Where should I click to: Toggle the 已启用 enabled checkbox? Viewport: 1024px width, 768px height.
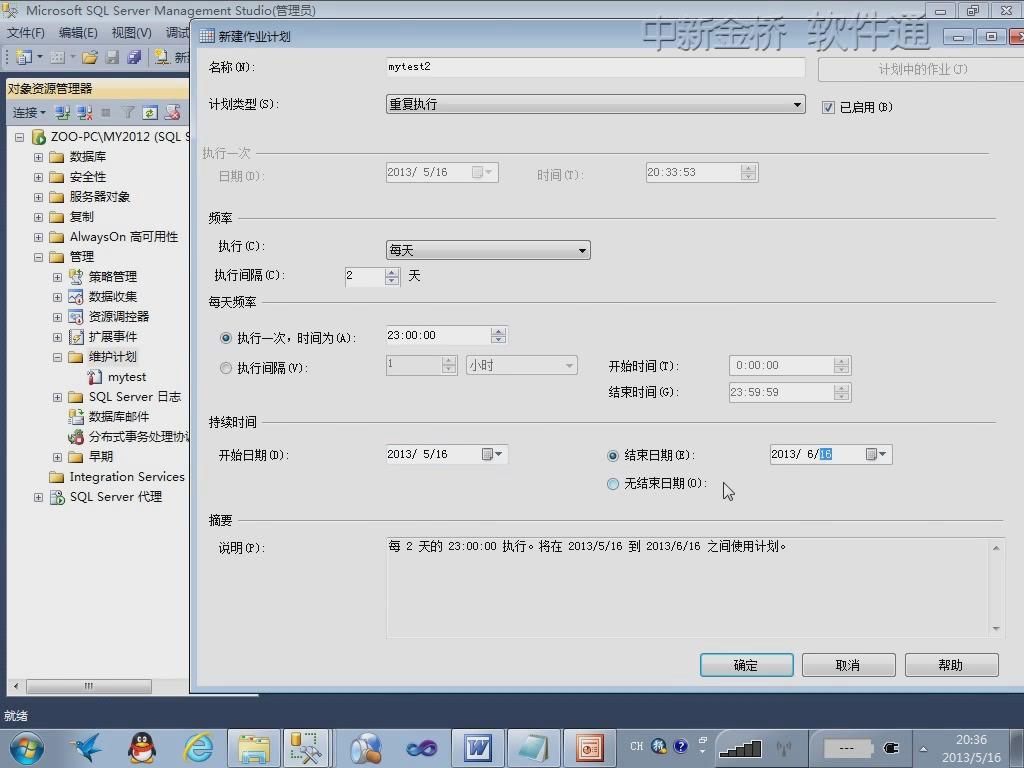(828, 108)
